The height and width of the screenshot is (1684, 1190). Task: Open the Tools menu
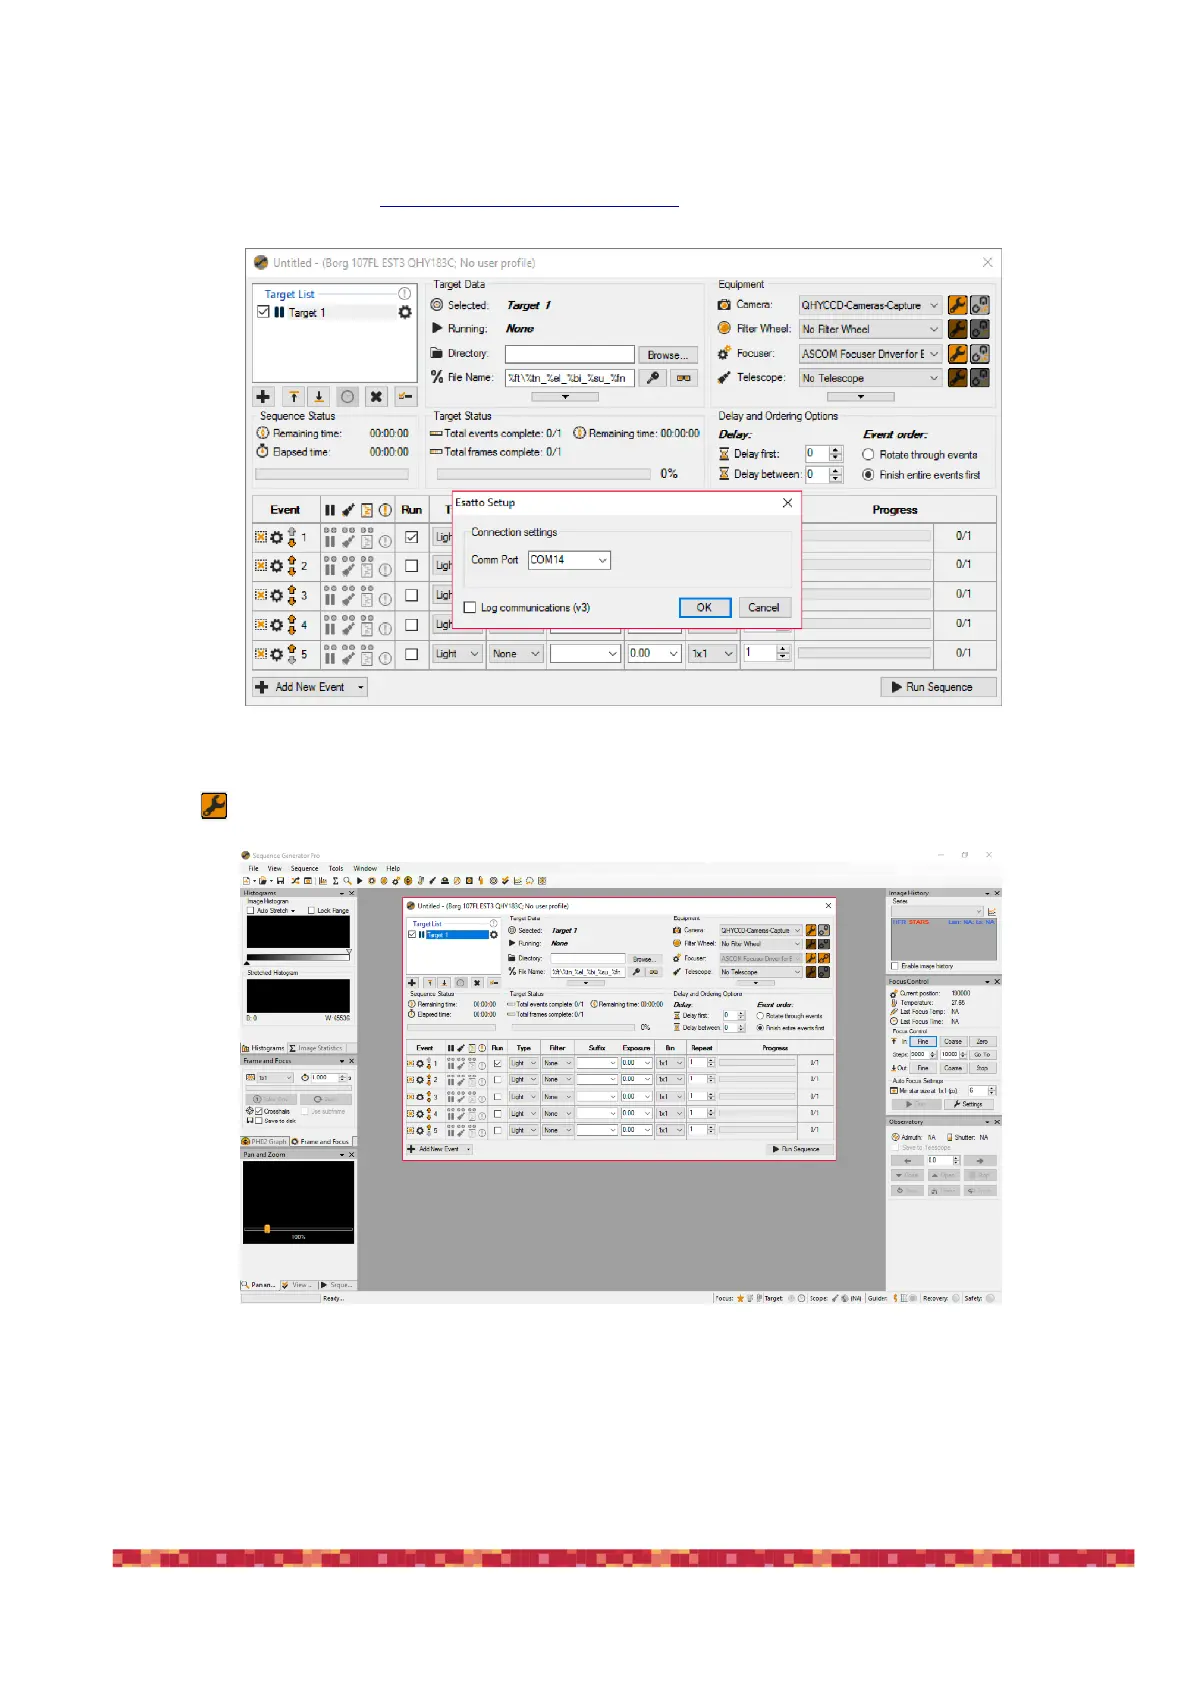click(336, 869)
